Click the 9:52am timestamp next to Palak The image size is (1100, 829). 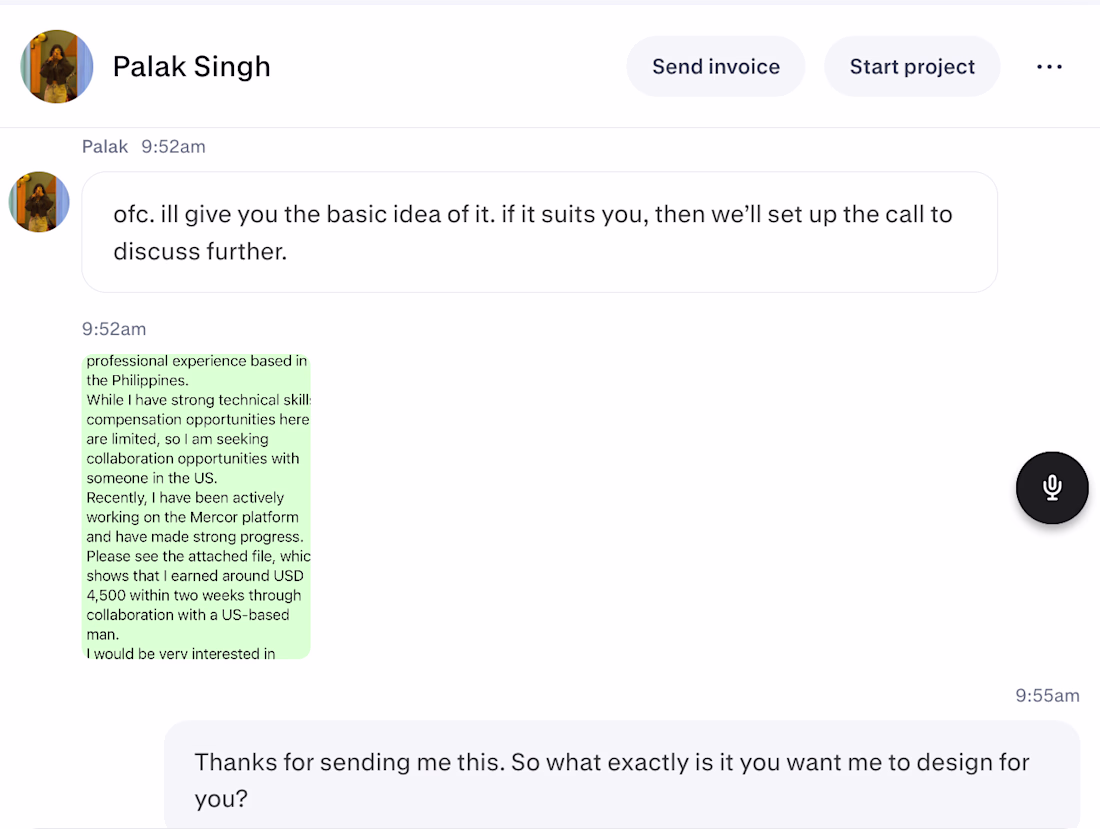click(173, 147)
